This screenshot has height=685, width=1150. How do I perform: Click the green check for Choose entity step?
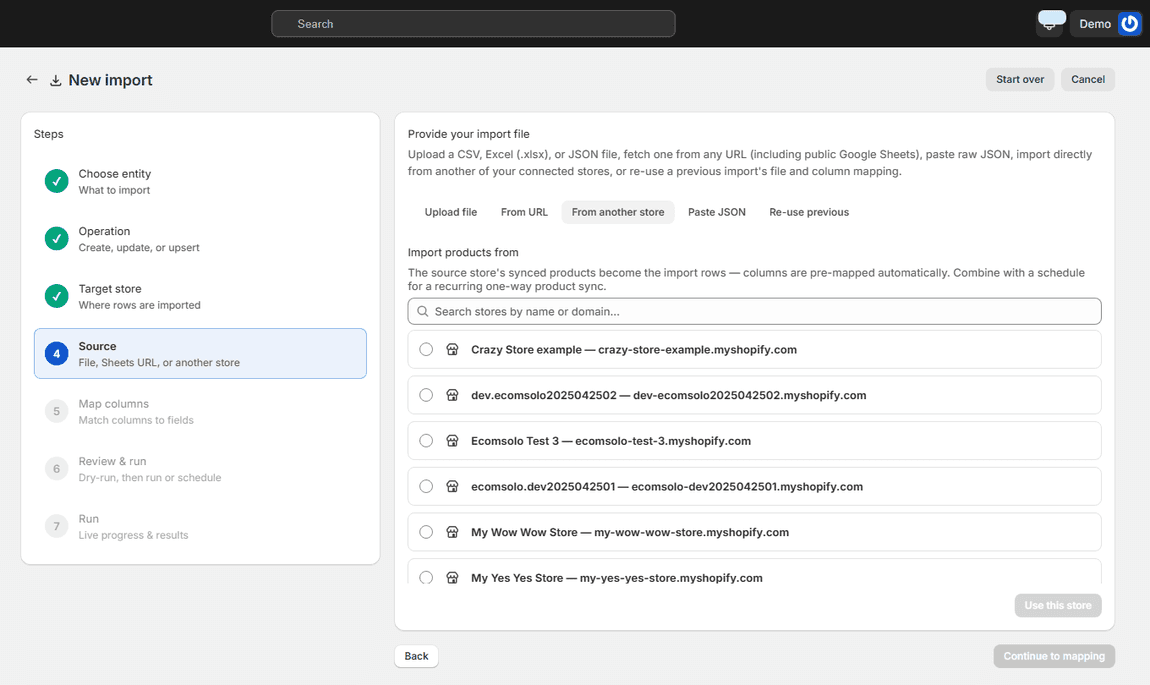click(x=56, y=181)
